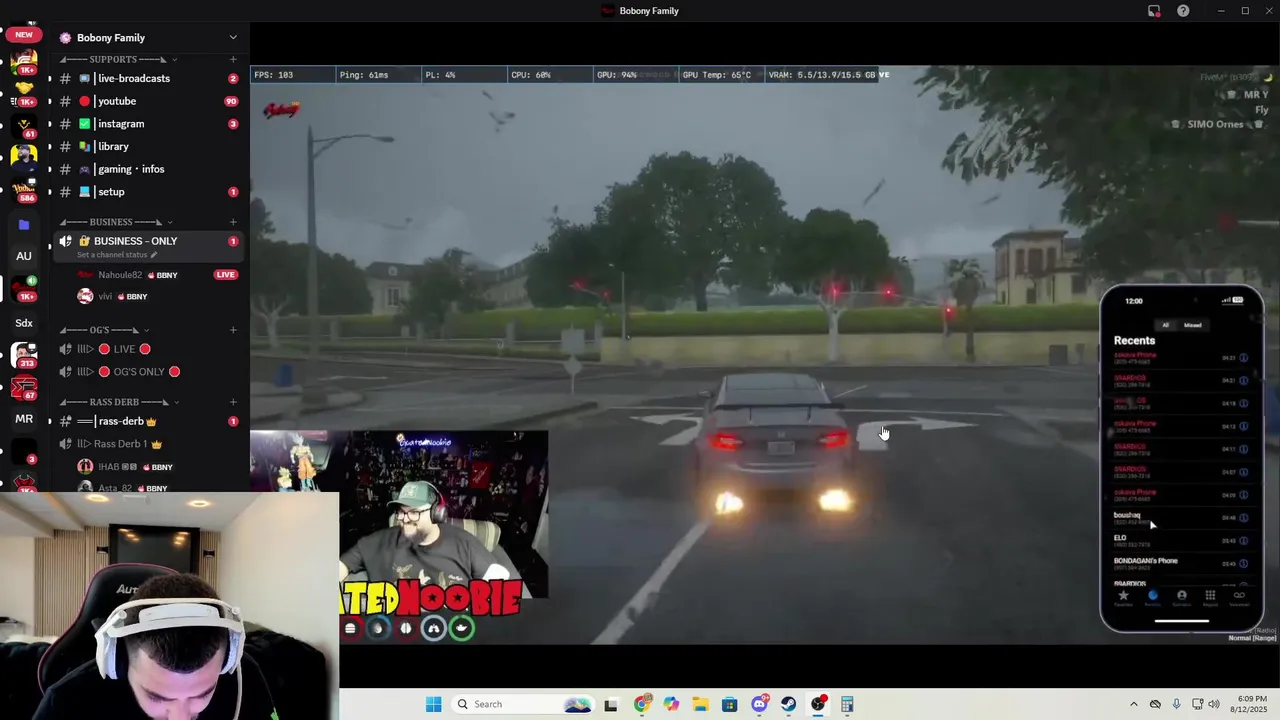The image size is (1280, 720).
Task: Click the LIVE badge next to Nahoule82
Action: click(x=226, y=275)
